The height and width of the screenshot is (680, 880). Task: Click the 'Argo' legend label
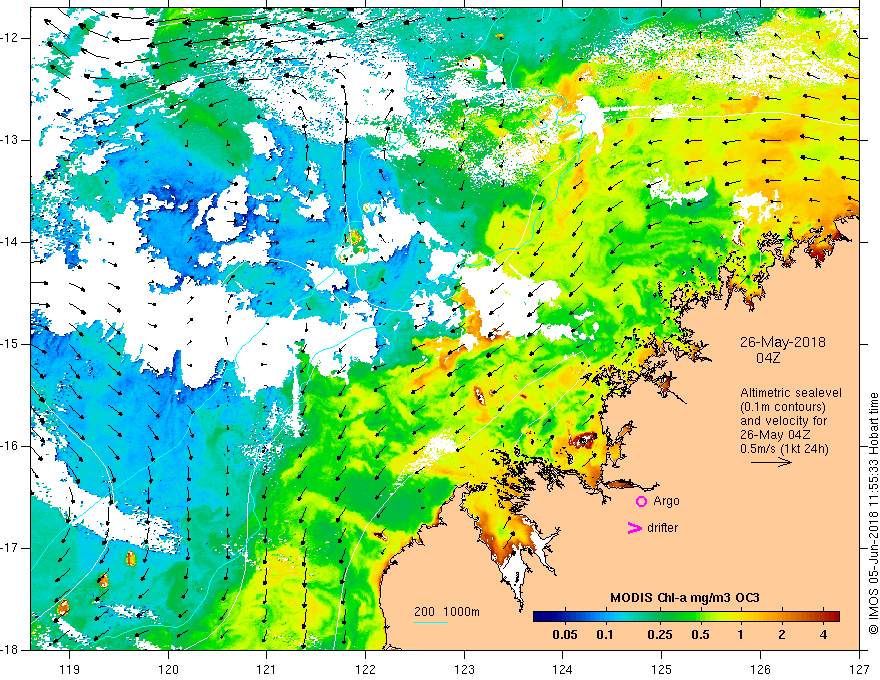click(666, 501)
